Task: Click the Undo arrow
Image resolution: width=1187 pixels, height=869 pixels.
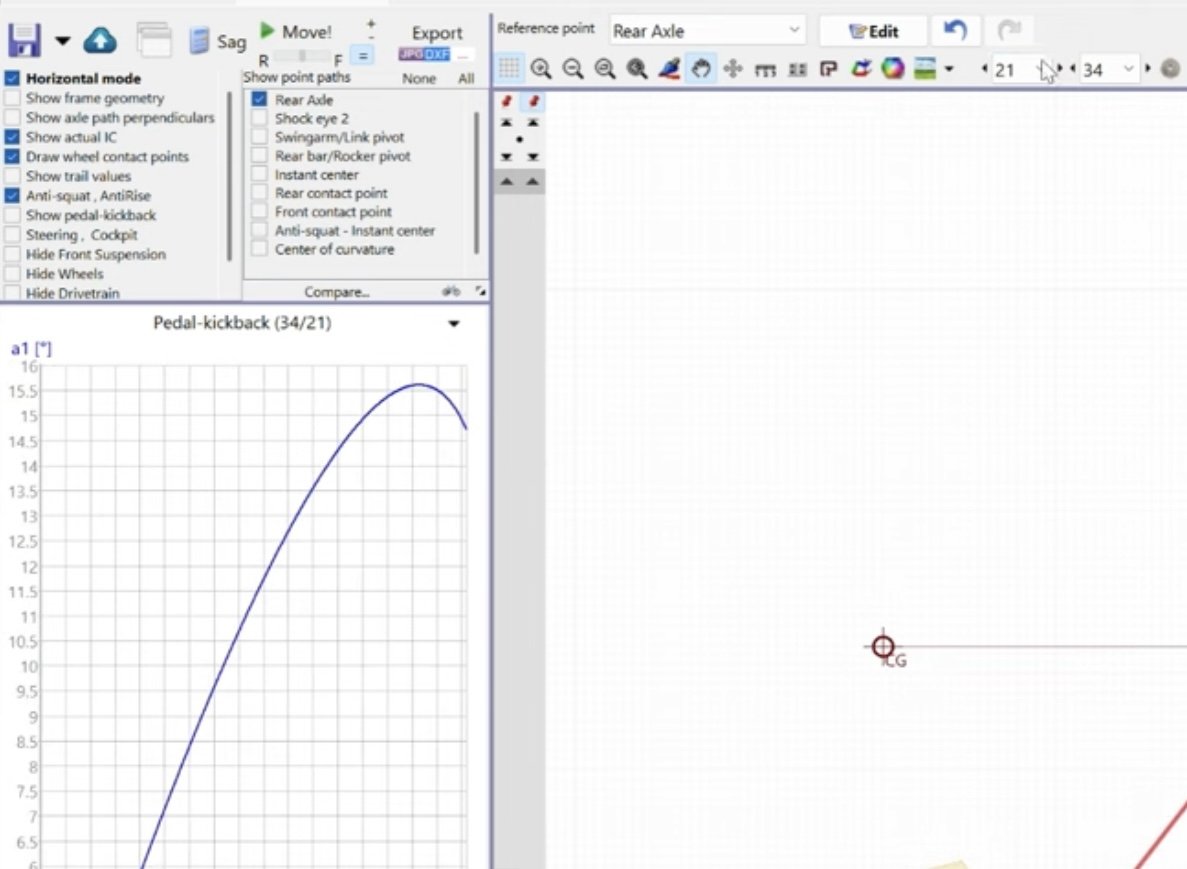Action: click(955, 30)
